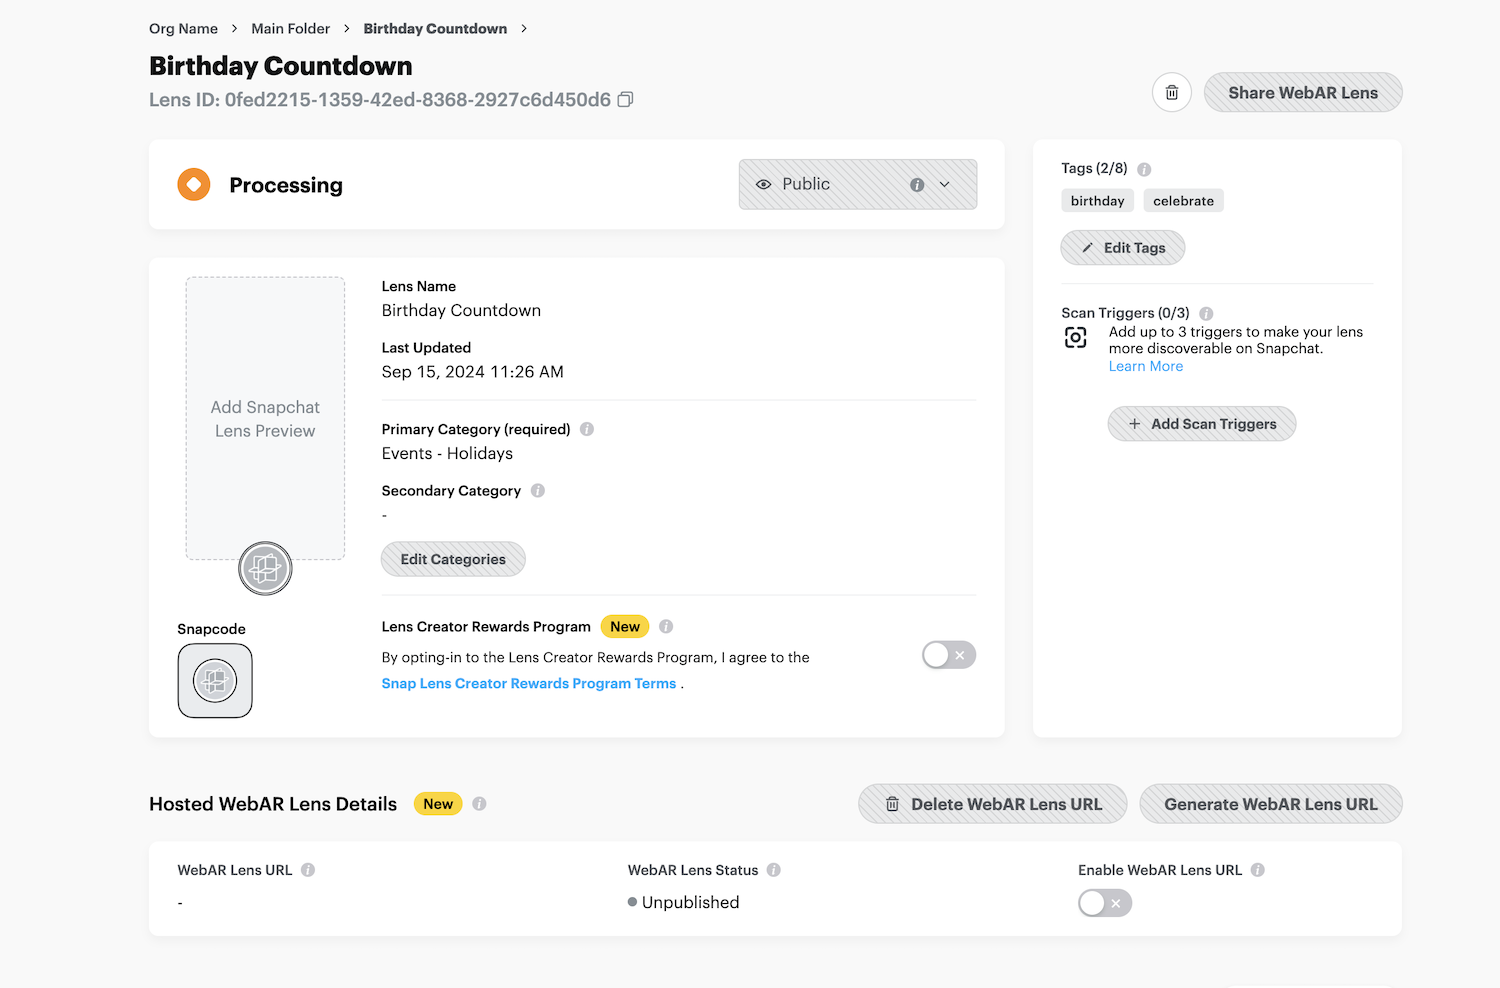This screenshot has width=1500, height=988.
Task: Click the Primary Category info icon
Action: [x=587, y=429]
